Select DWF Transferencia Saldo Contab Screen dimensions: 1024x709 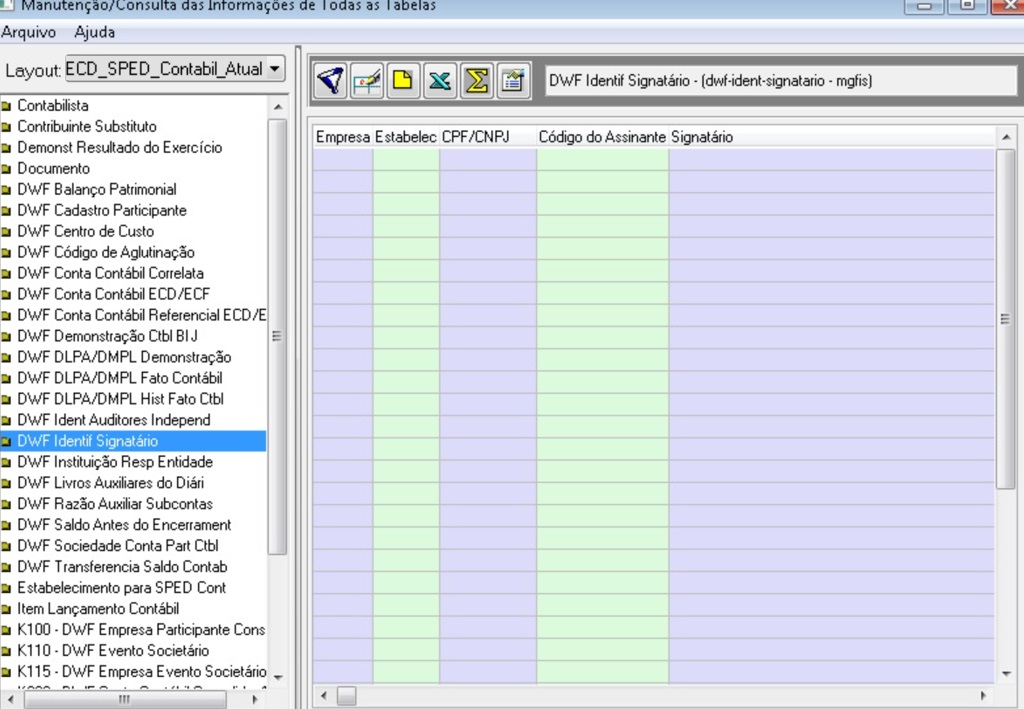122,567
